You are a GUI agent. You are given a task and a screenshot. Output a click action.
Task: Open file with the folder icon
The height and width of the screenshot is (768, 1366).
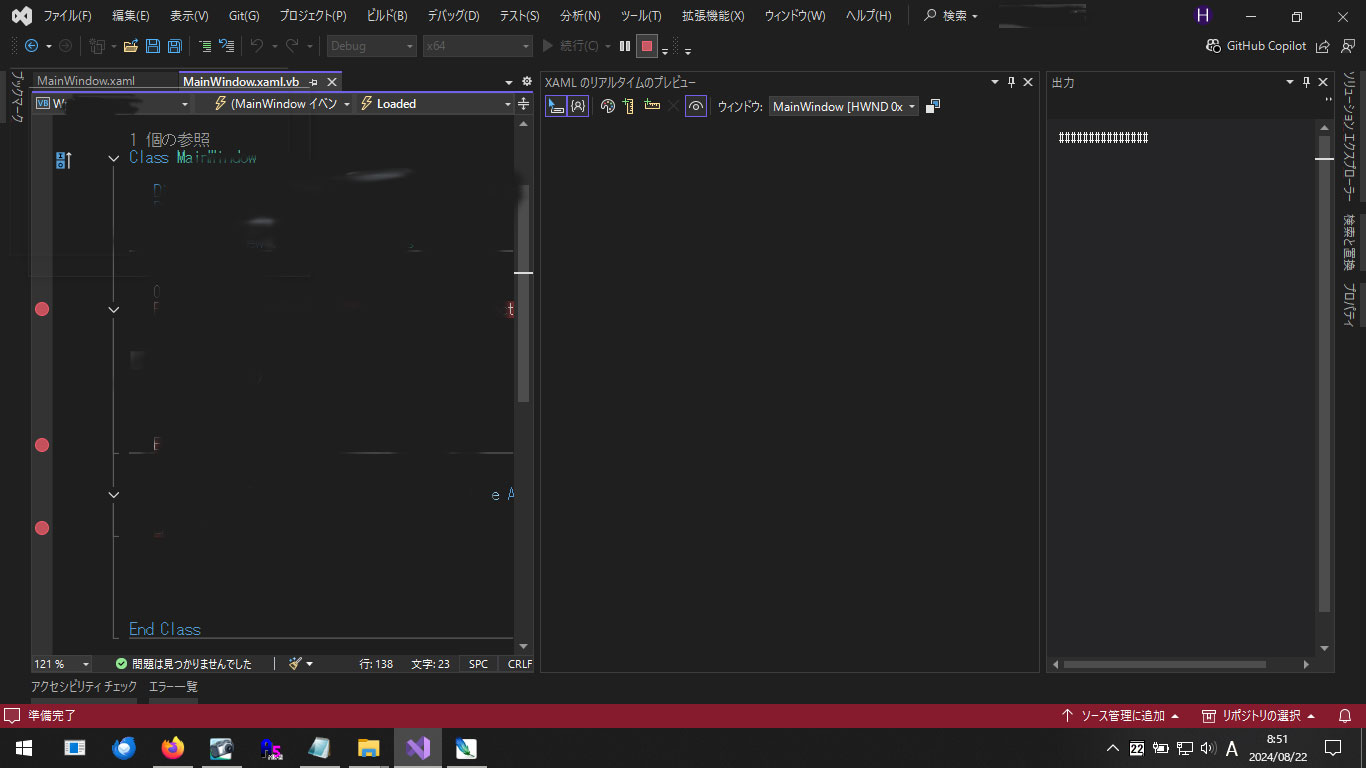(x=130, y=46)
